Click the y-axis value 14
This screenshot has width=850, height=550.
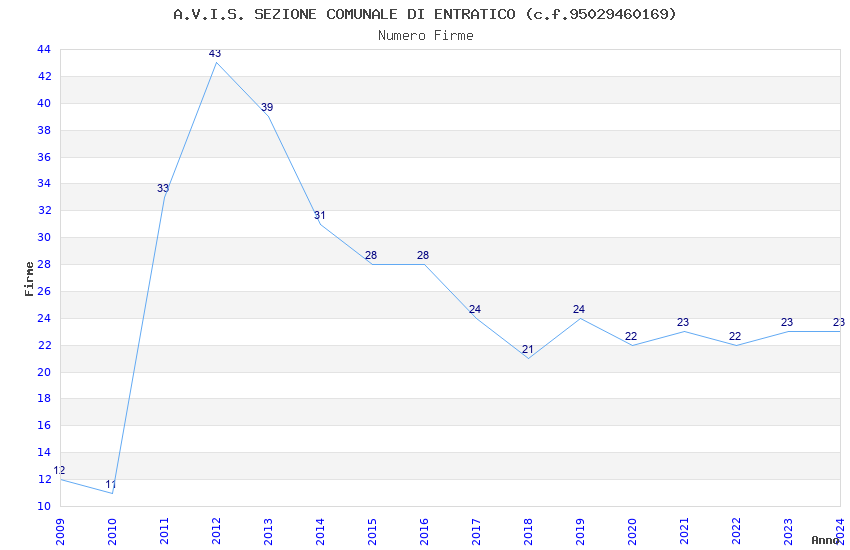[x=44, y=452]
